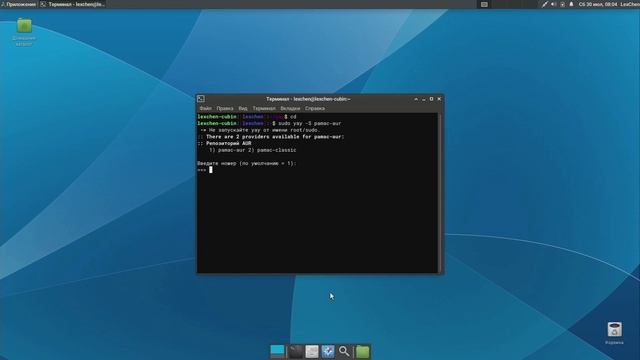Open the LexChen user menu
The height and width of the screenshot is (360, 640).
click(630, 4)
